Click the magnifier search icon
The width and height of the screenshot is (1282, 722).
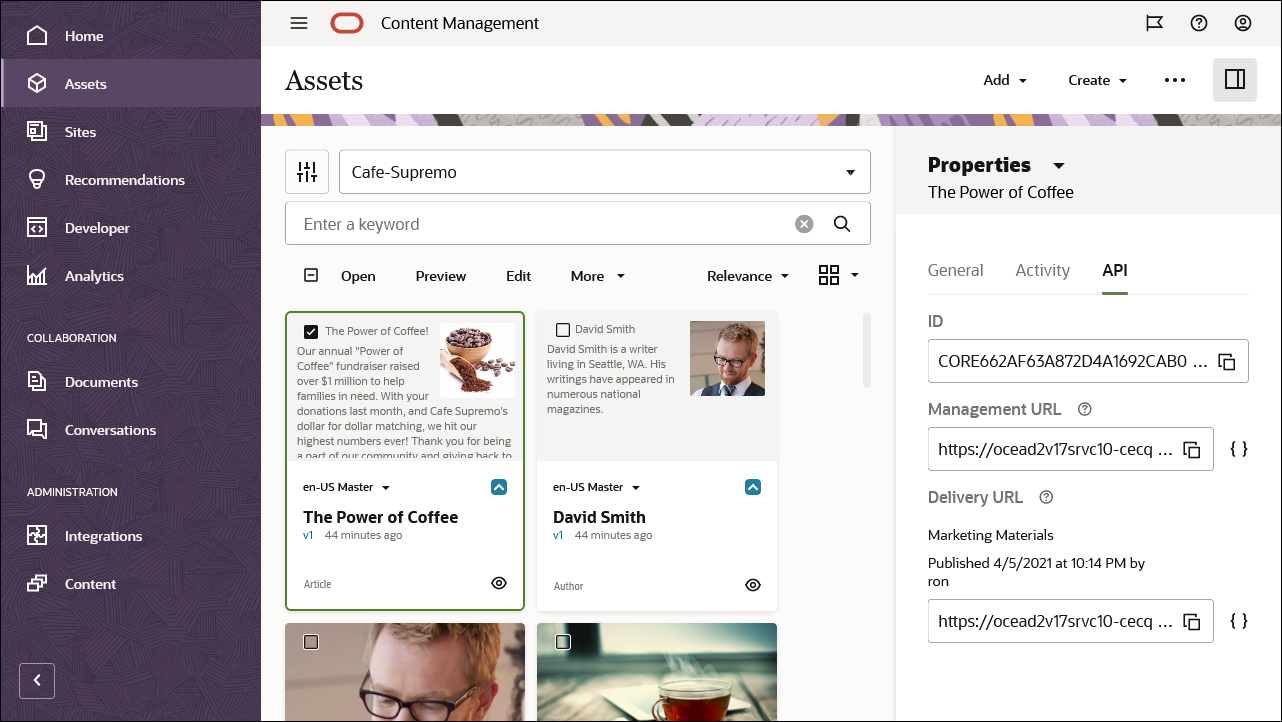tap(842, 224)
